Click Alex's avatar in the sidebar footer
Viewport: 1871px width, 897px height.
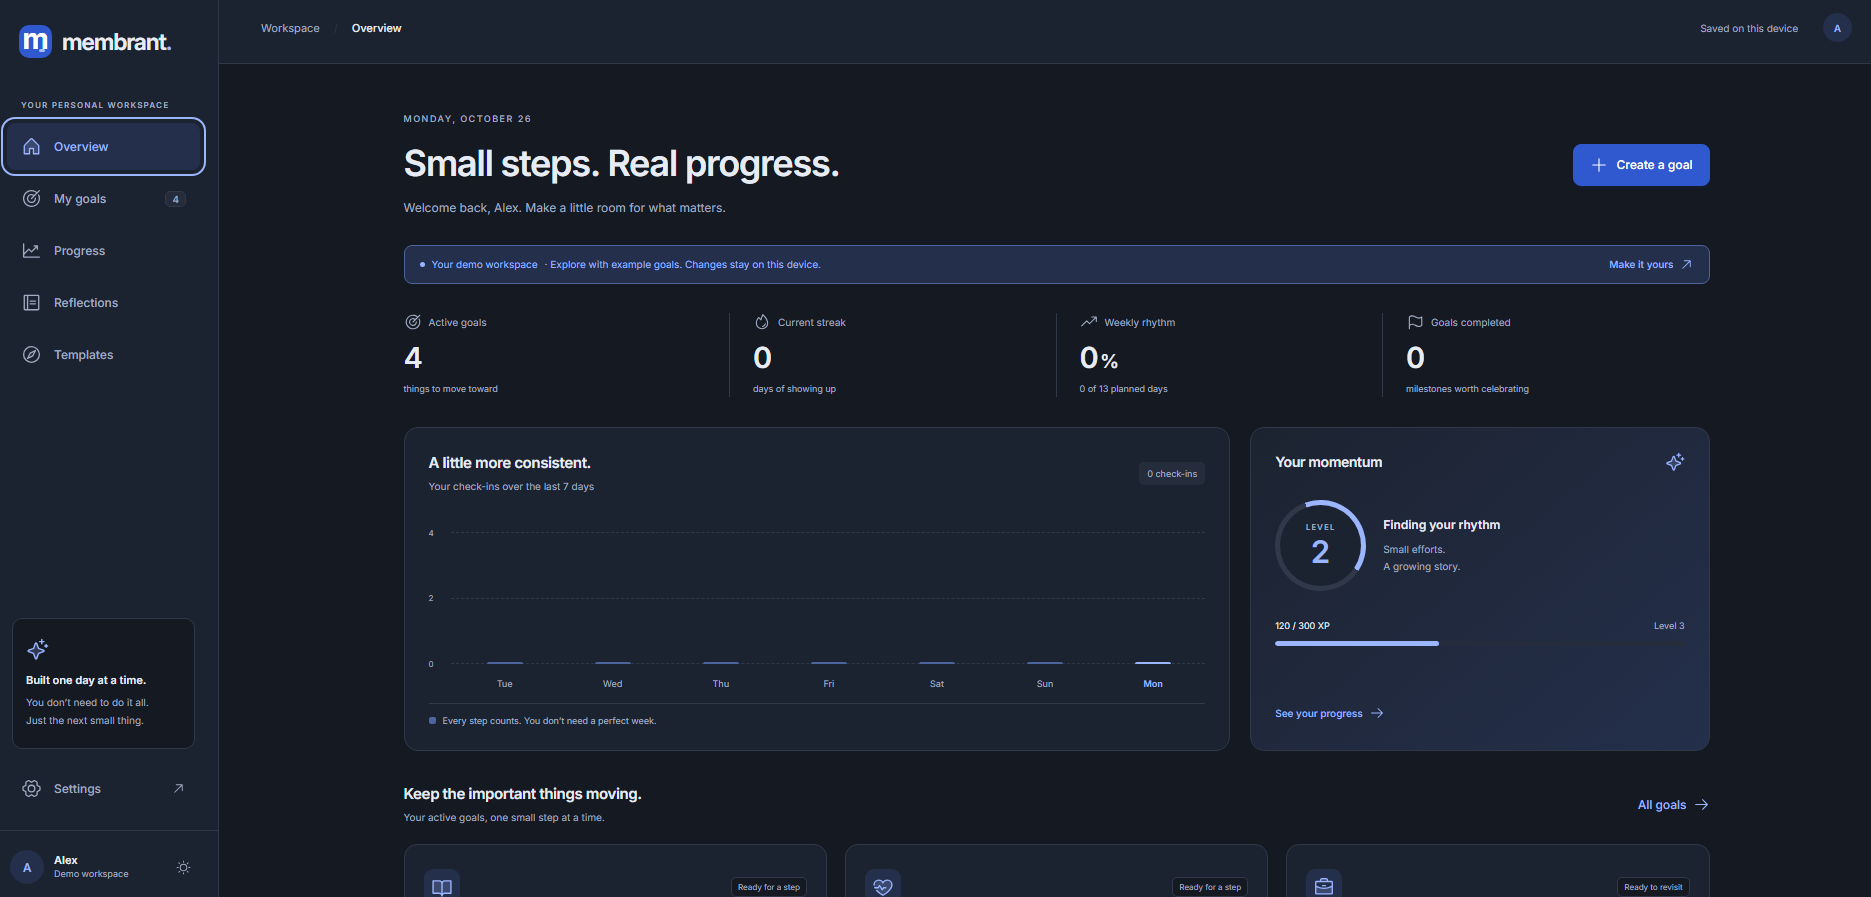pos(27,868)
